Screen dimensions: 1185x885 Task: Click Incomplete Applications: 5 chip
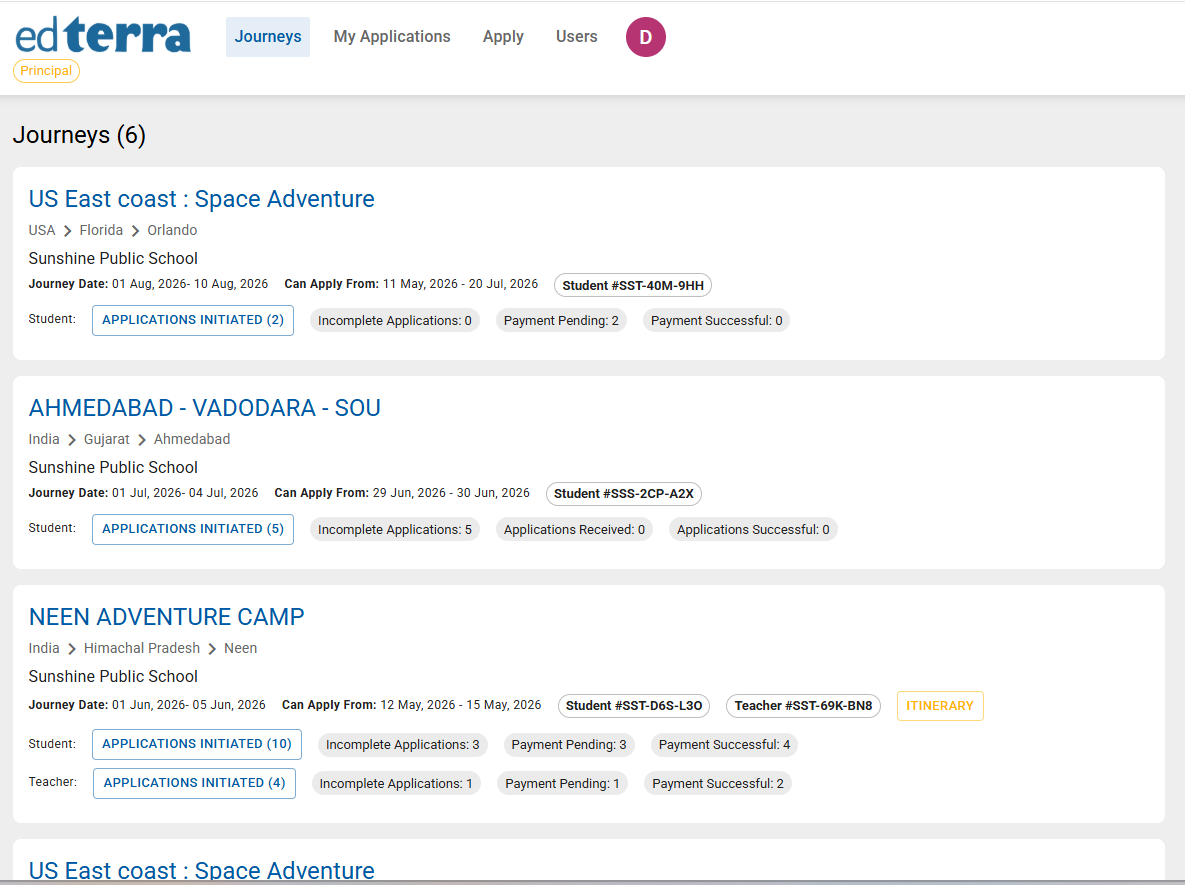click(394, 530)
